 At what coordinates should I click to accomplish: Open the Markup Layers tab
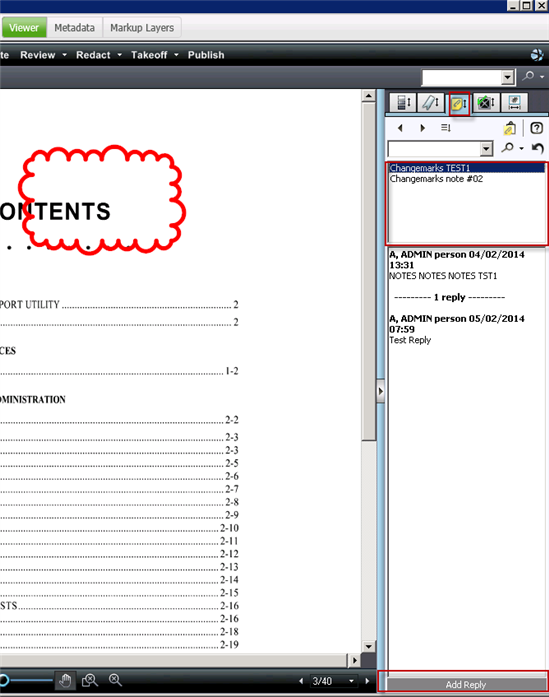(x=142, y=28)
